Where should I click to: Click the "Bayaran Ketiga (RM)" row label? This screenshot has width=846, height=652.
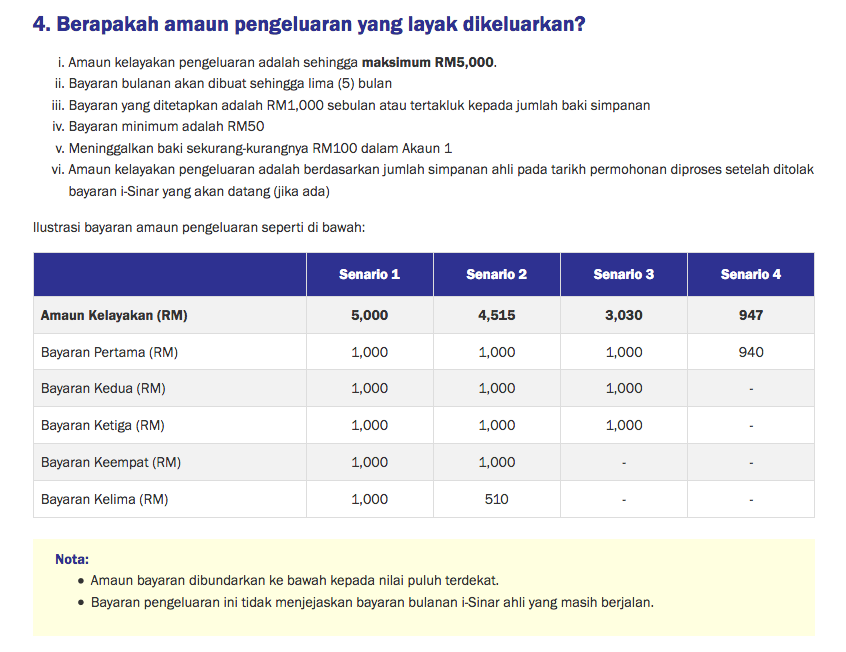[x=103, y=425]
